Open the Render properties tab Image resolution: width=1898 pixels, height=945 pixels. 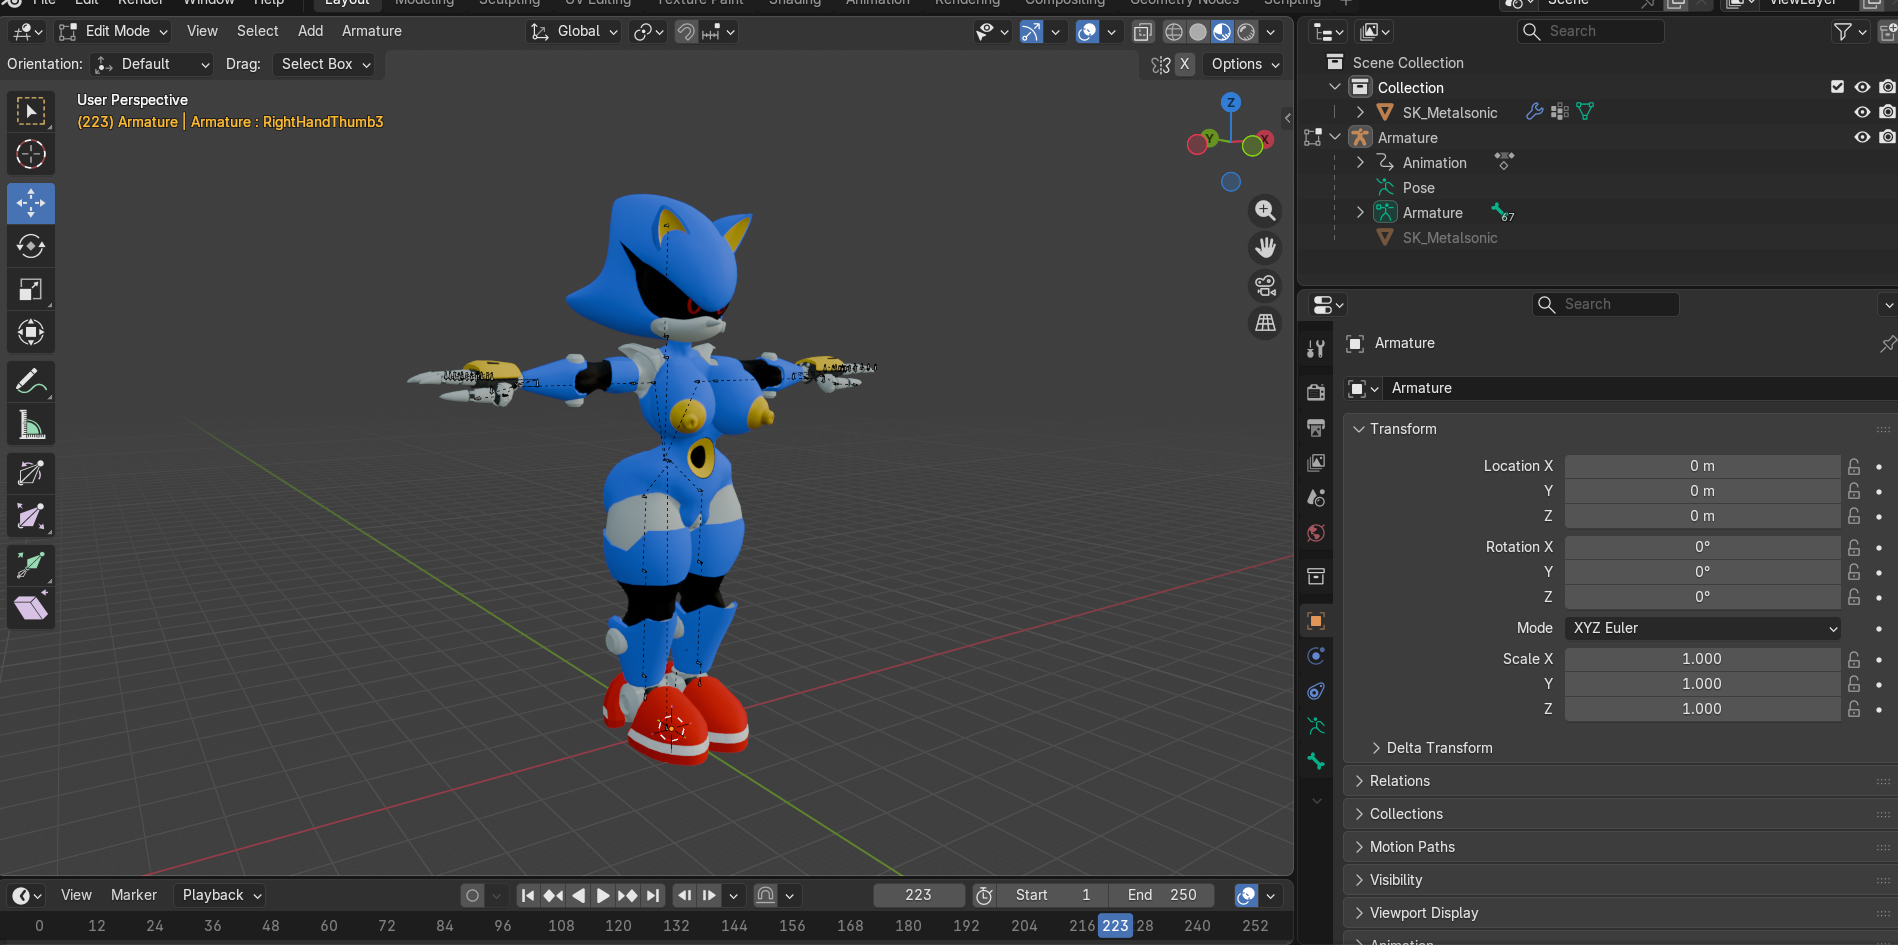pos(1316,392)
